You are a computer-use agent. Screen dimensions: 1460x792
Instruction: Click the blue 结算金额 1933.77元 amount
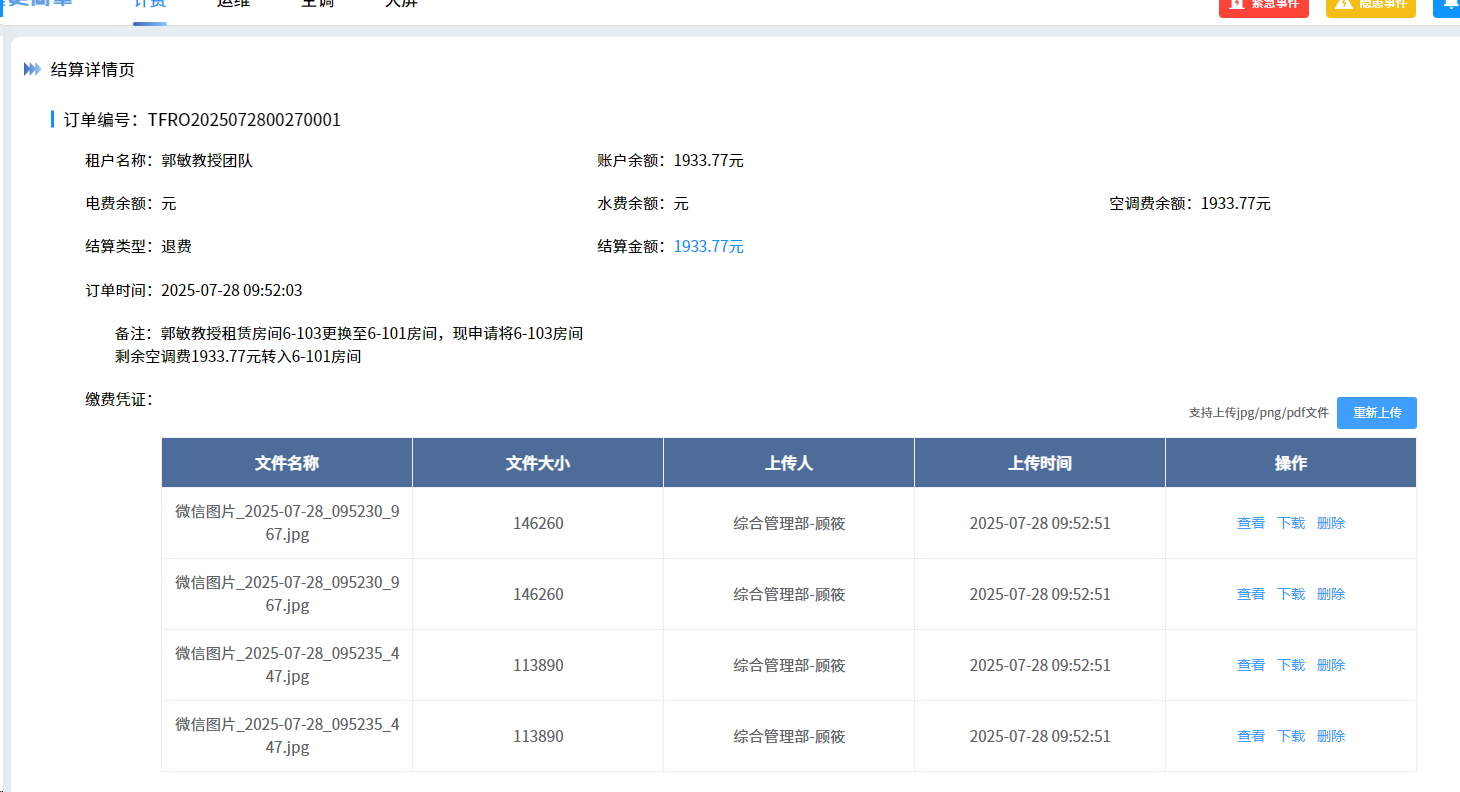pos(708,247)
